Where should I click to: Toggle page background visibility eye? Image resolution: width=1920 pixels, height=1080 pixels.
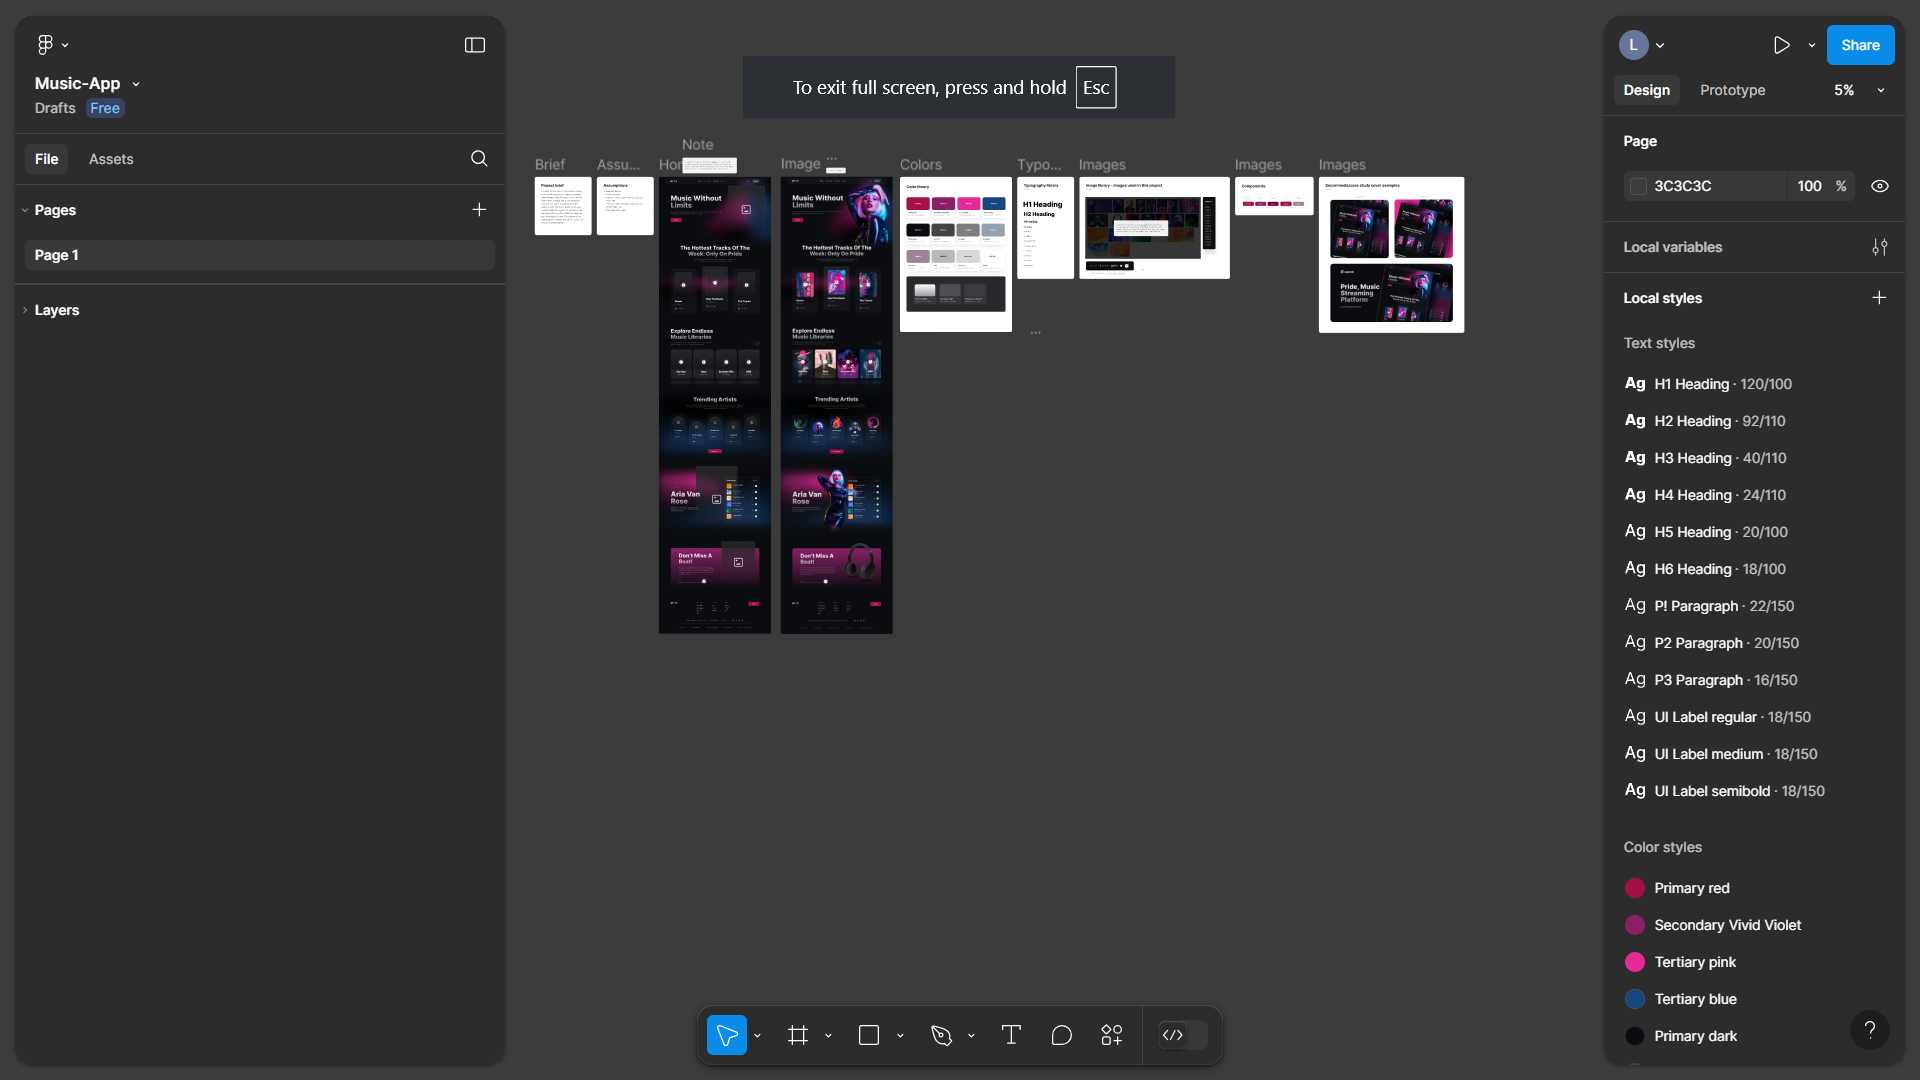[x=1880, y=186]
